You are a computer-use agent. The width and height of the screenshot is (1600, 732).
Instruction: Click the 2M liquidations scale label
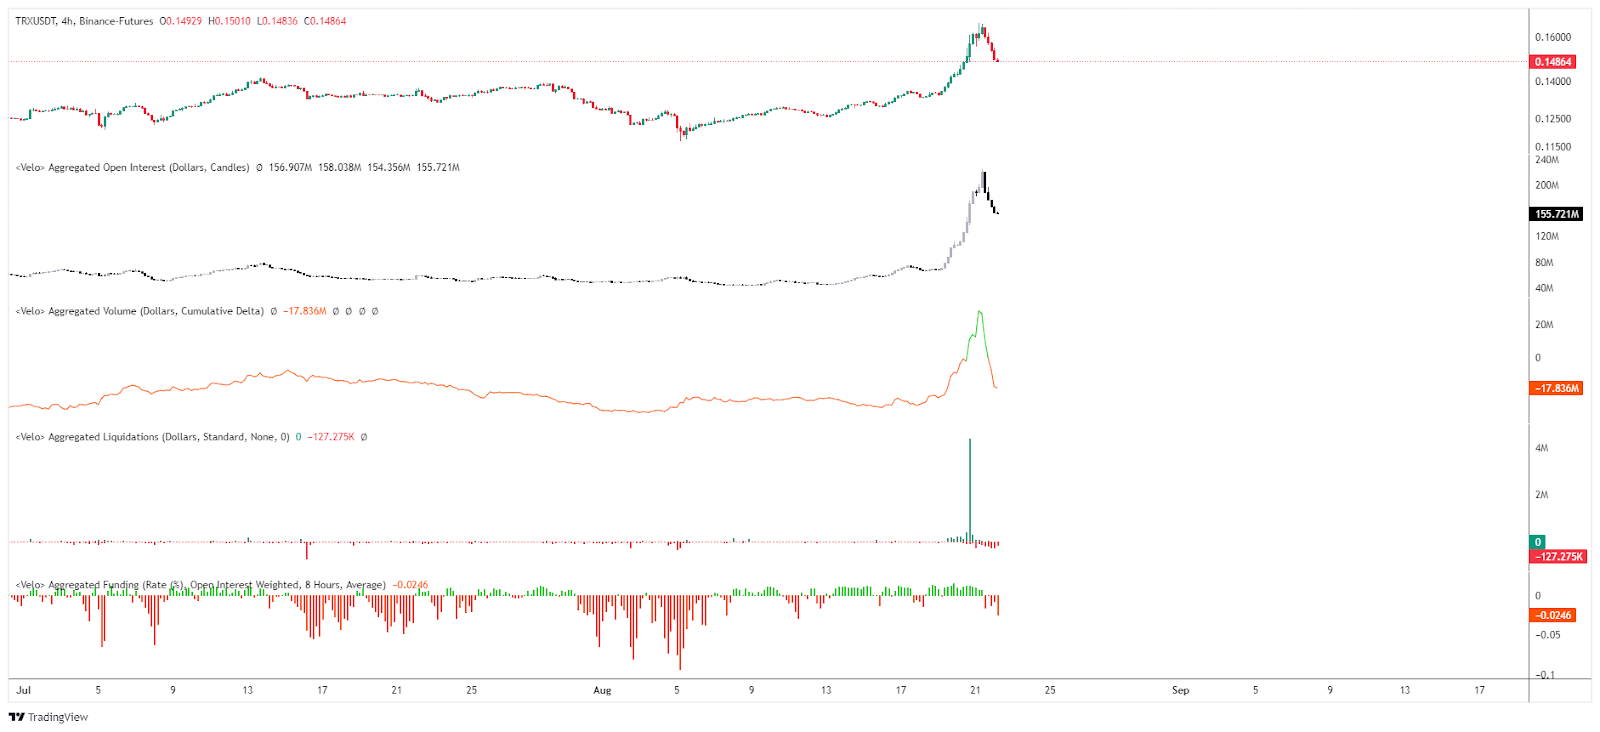(x=1542, y=495)
